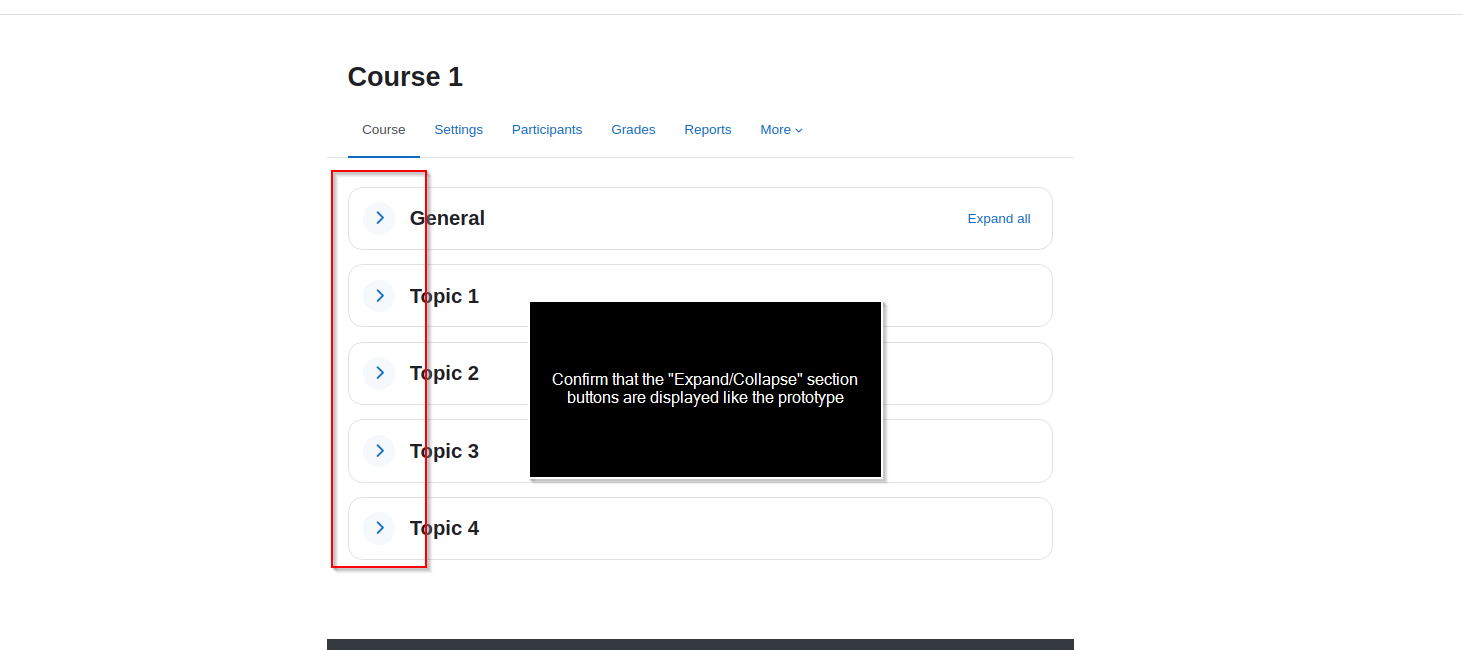This screenshot has height=650, width=1463.
Task: Switch to the Settings tab
Action: click(x=459, y=130)
